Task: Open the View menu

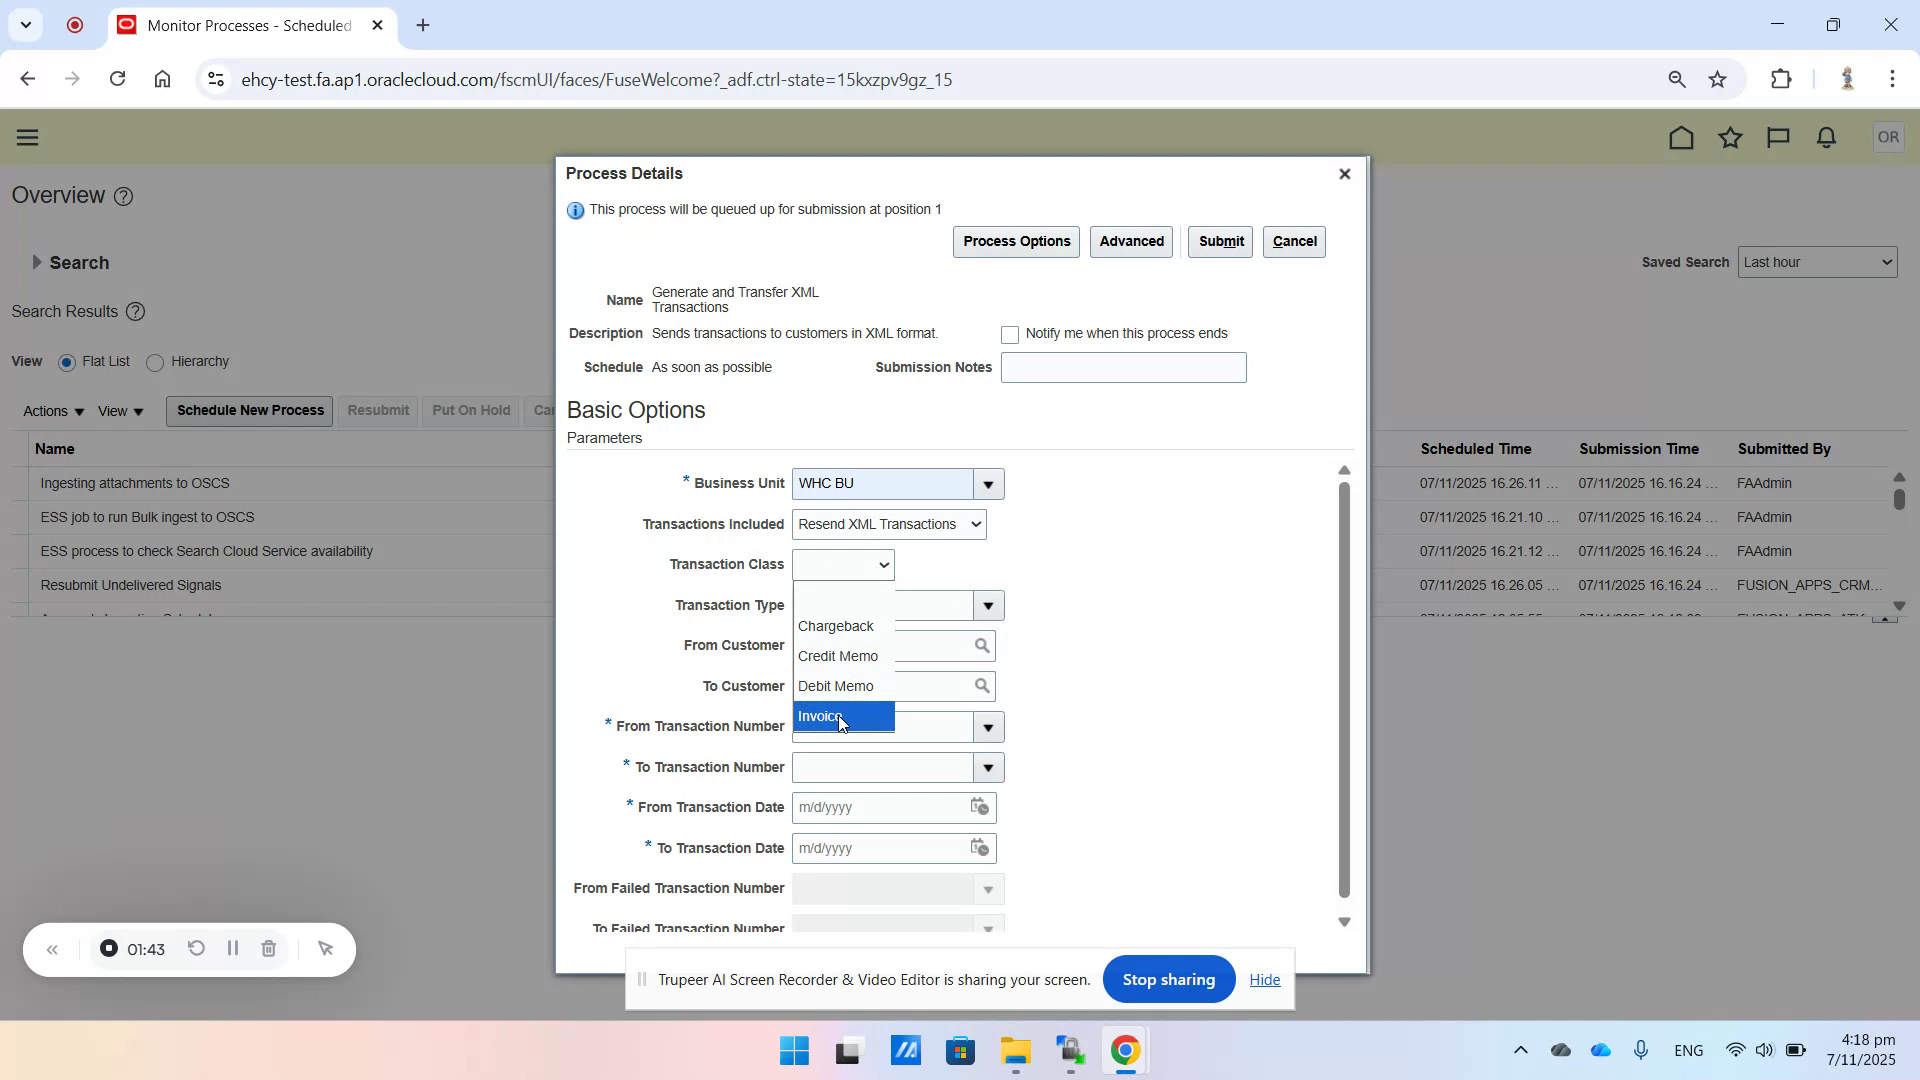Action: pos(119,410)
